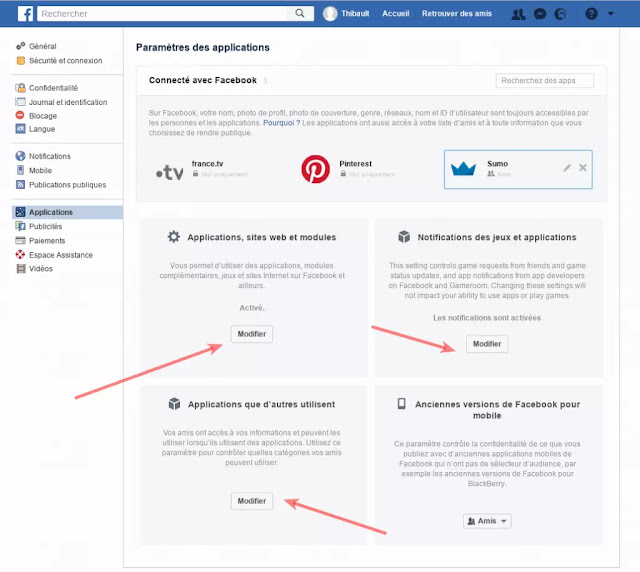Modifier Applications que d'autres utilisent
Viewport: 640px width, 572px height.
click(251, 501)
